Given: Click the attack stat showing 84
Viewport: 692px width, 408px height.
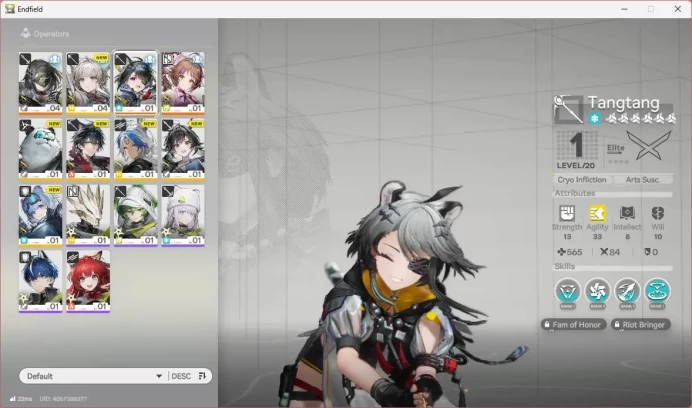Looking at the screenshot, I should (x=610, y=252).
